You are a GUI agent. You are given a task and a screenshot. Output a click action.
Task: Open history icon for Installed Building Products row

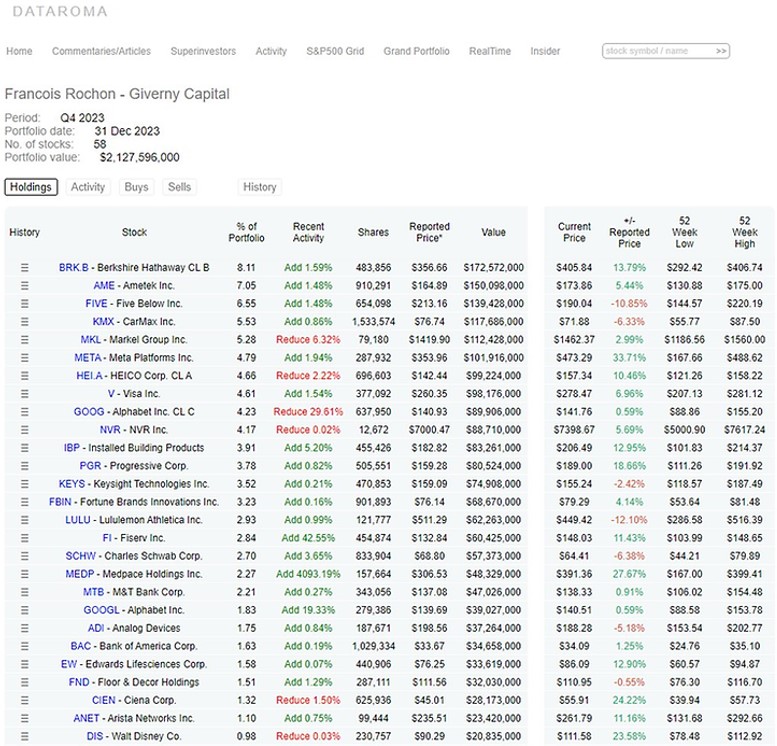[x=24, y=448]
